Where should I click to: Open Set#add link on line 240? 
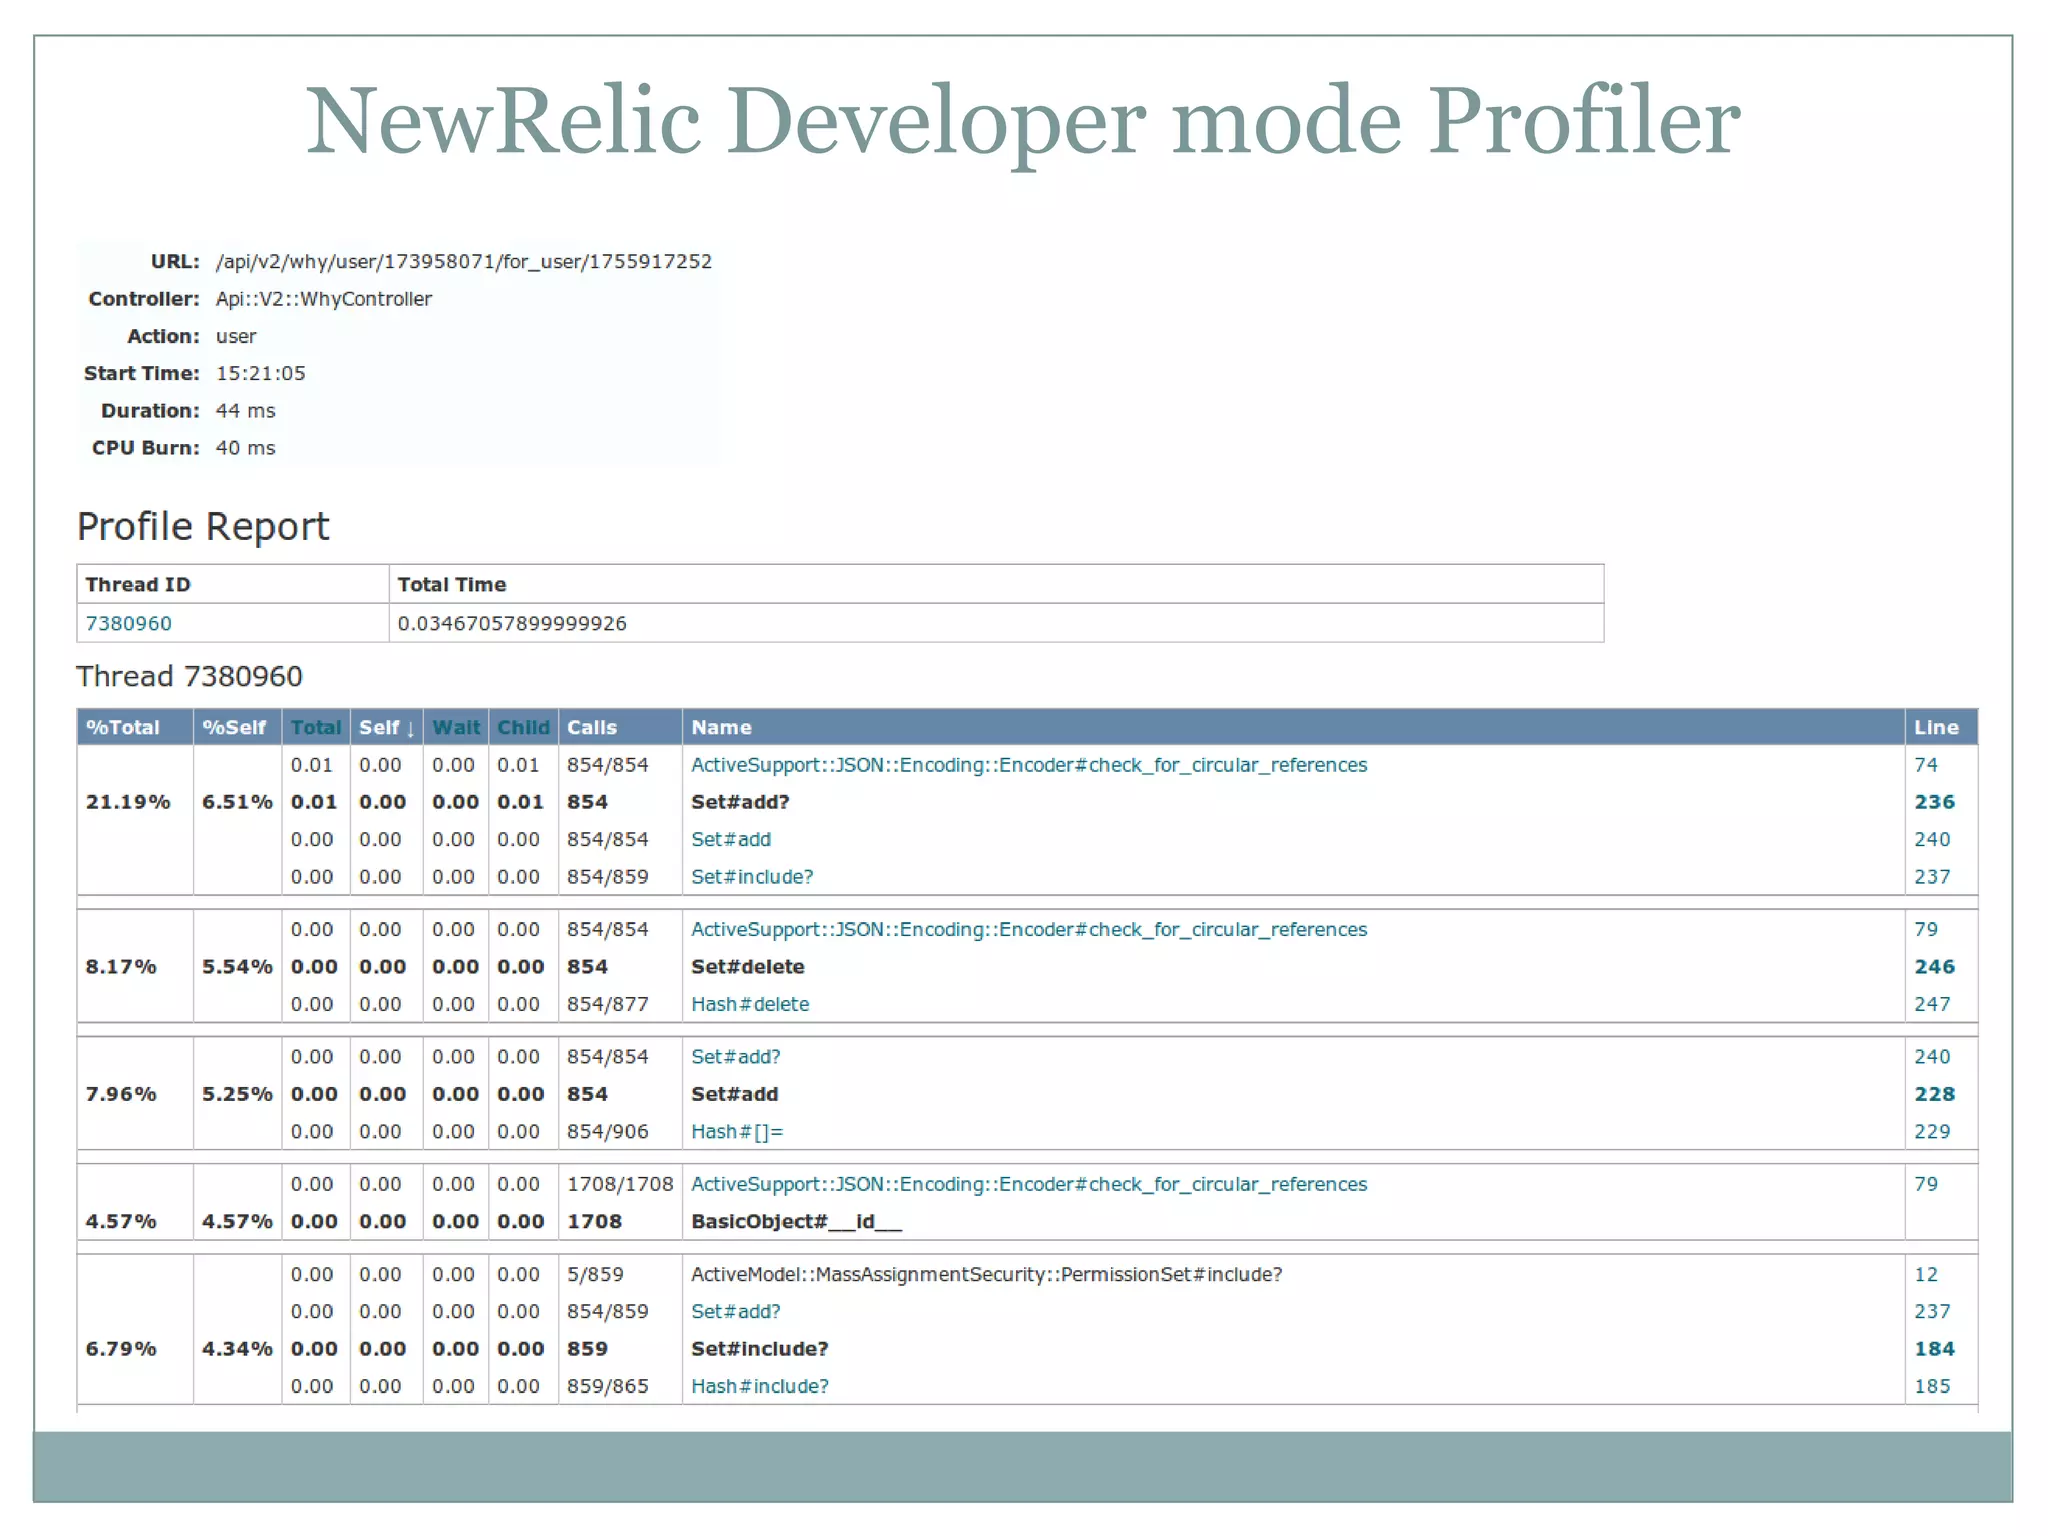tap(731, 839)
